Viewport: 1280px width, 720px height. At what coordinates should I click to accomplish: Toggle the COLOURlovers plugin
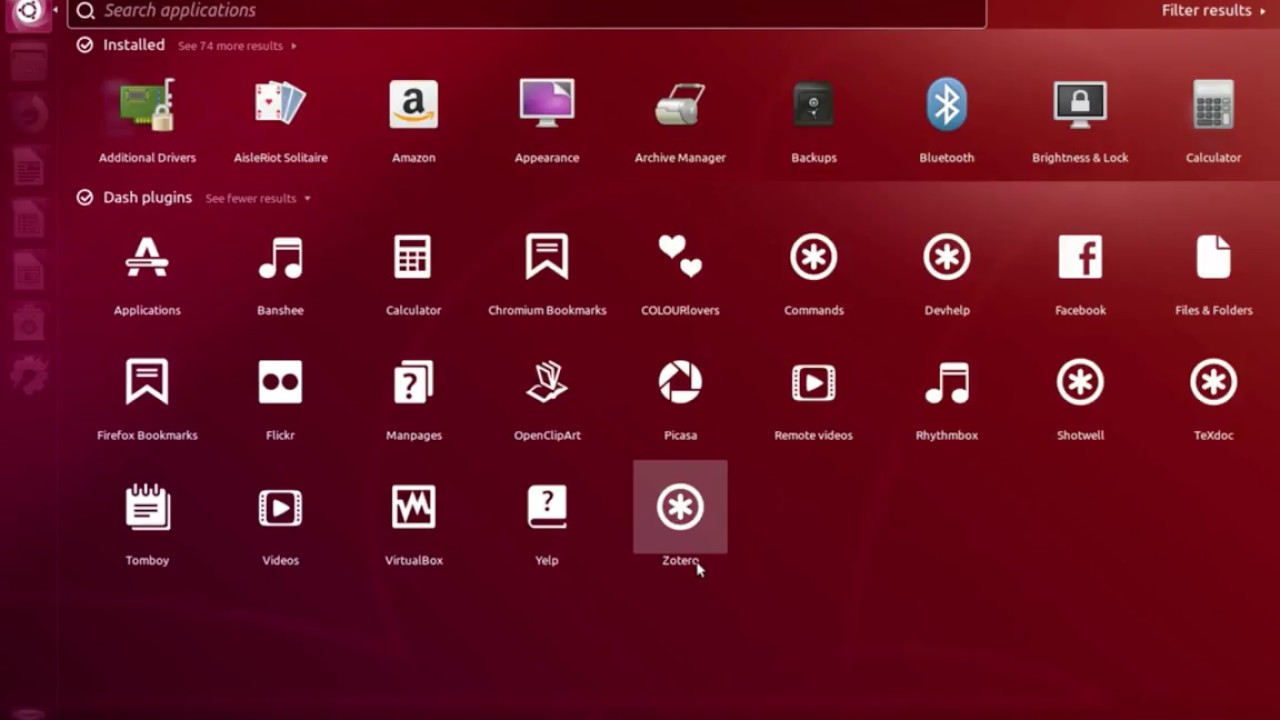pos(680,257)
